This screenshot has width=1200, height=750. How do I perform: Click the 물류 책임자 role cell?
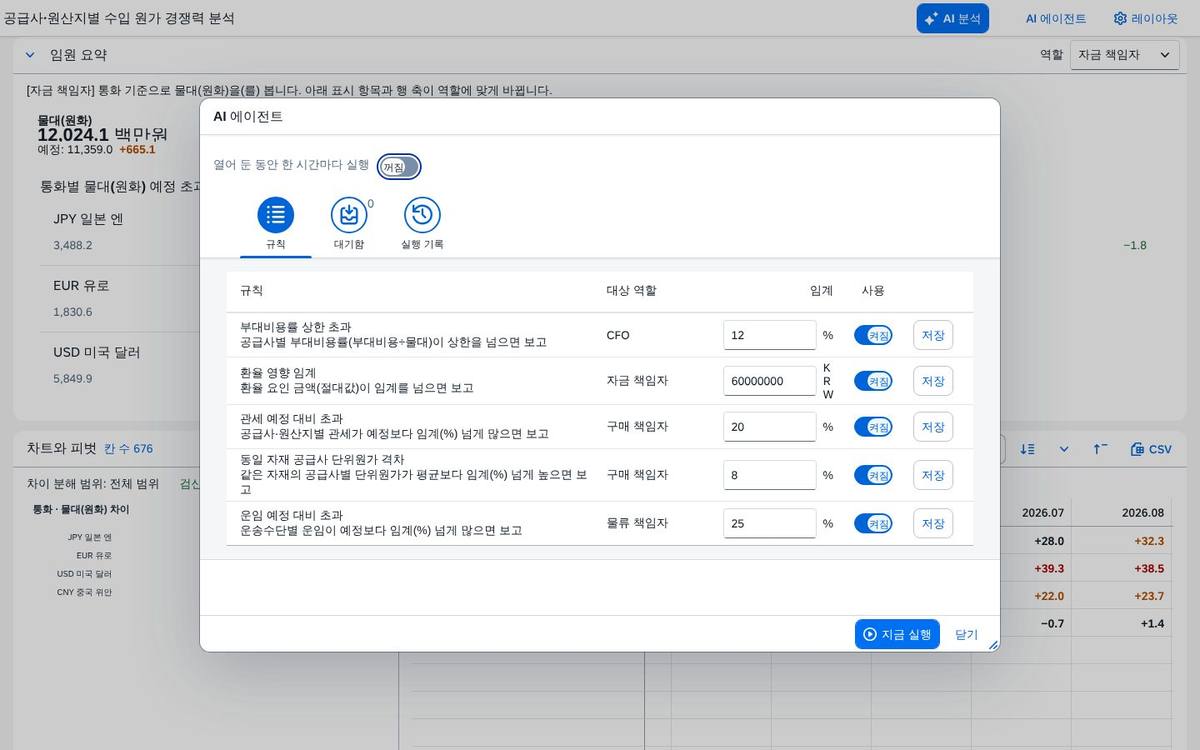(x=637, y=523)
